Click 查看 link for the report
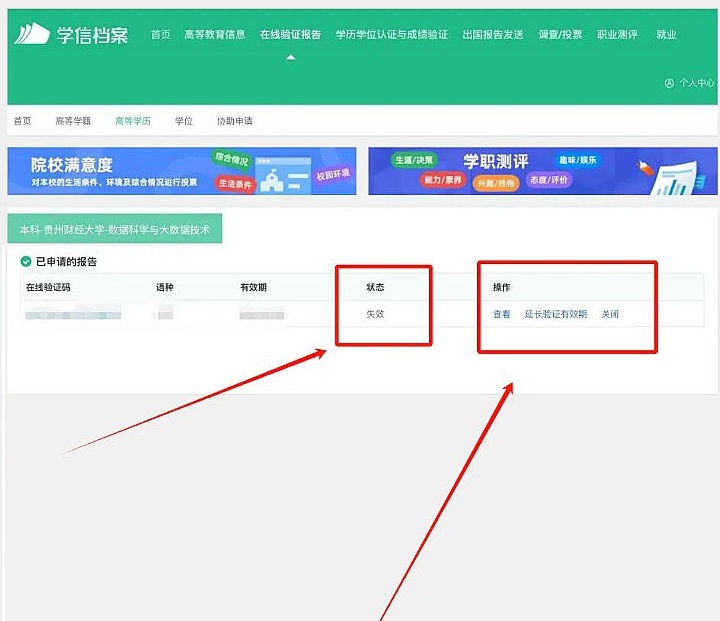 coord(501,314)
